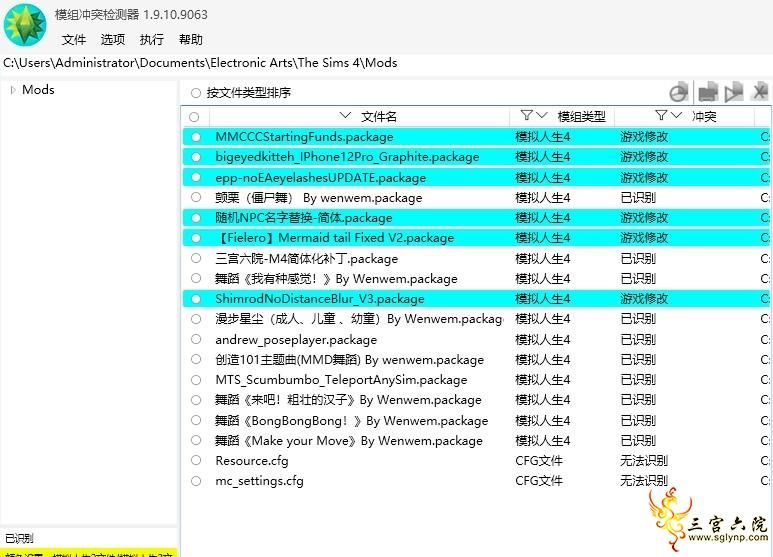
Task: Check the bigeyedkitteh_IPhone12Pro_Graphite row circle
Action: (x=196, y=157)
